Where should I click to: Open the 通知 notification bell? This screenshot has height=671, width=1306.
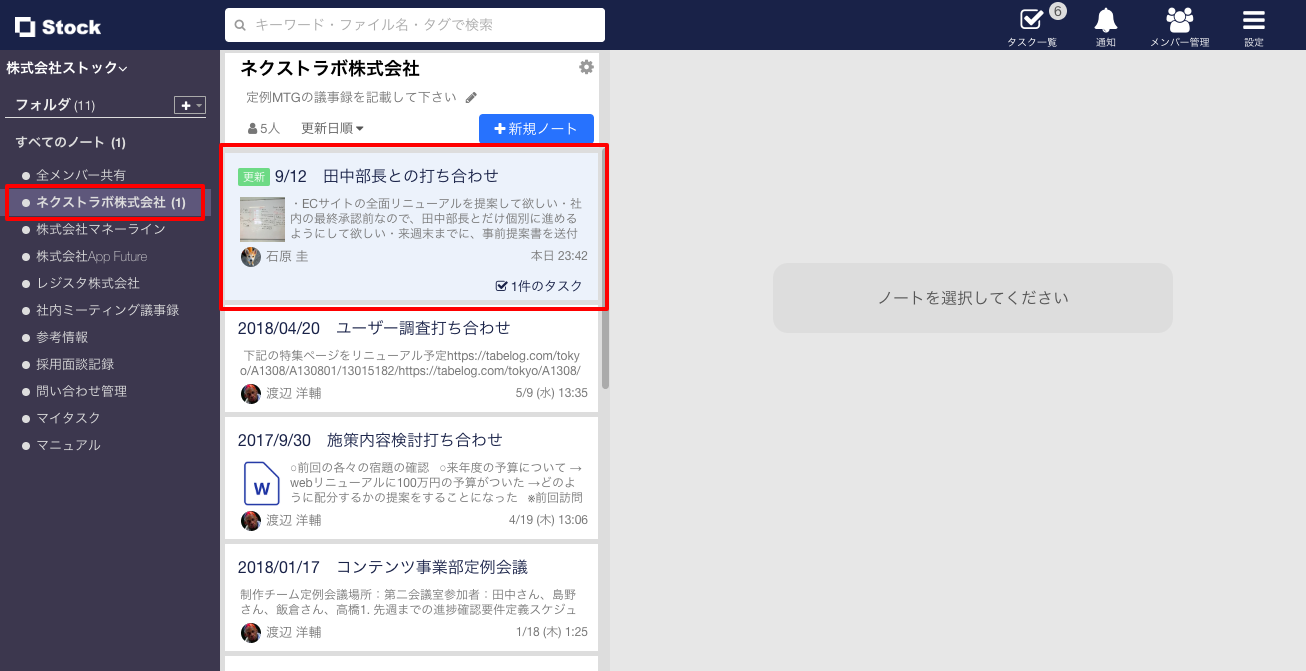click(x=1105, y=21)
